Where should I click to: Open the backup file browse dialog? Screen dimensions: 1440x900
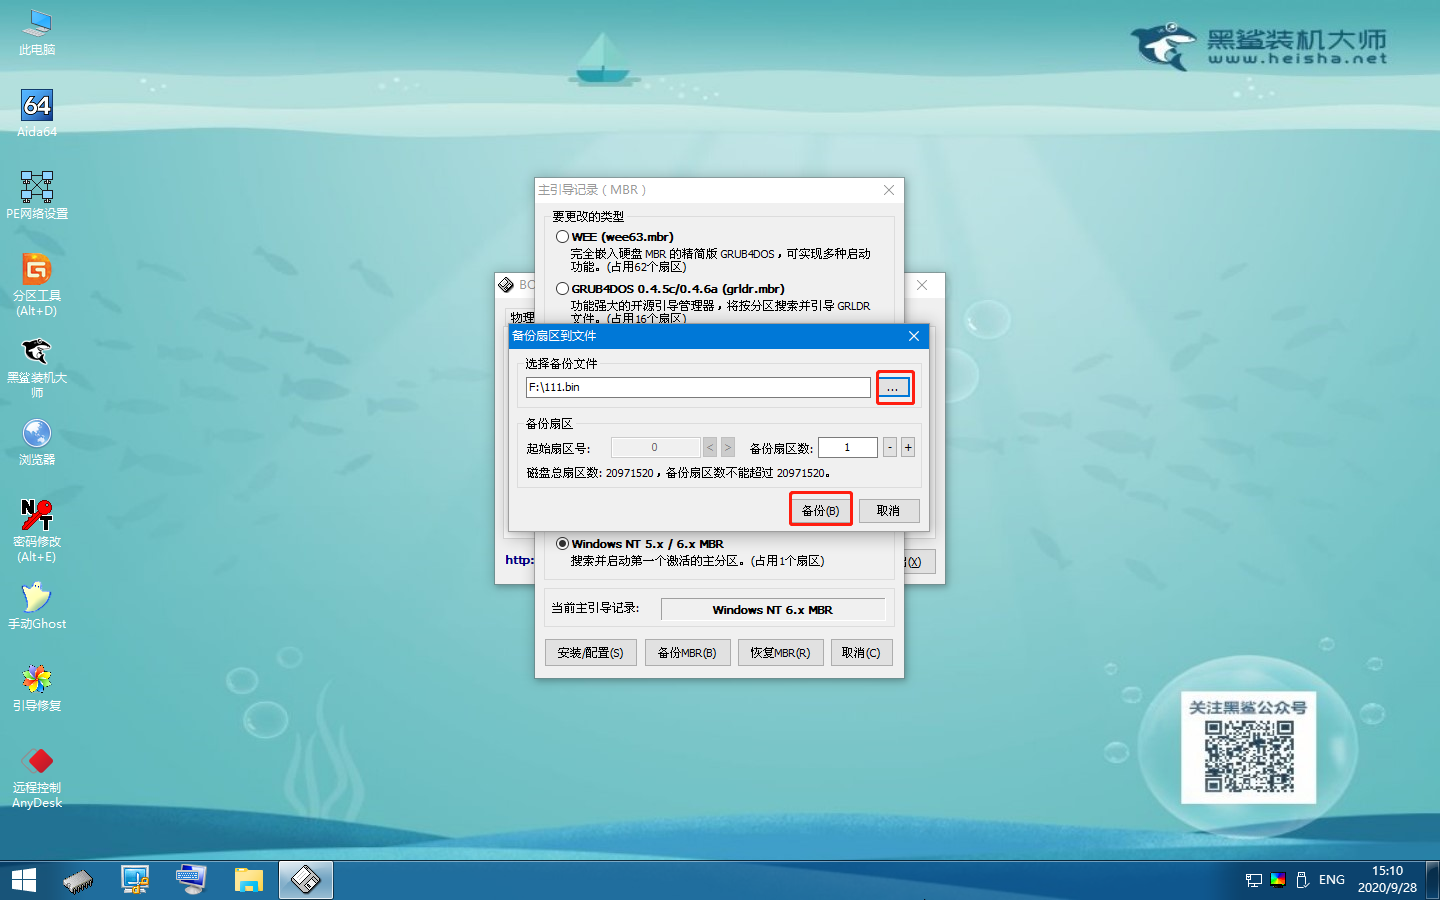pos(893,387)
